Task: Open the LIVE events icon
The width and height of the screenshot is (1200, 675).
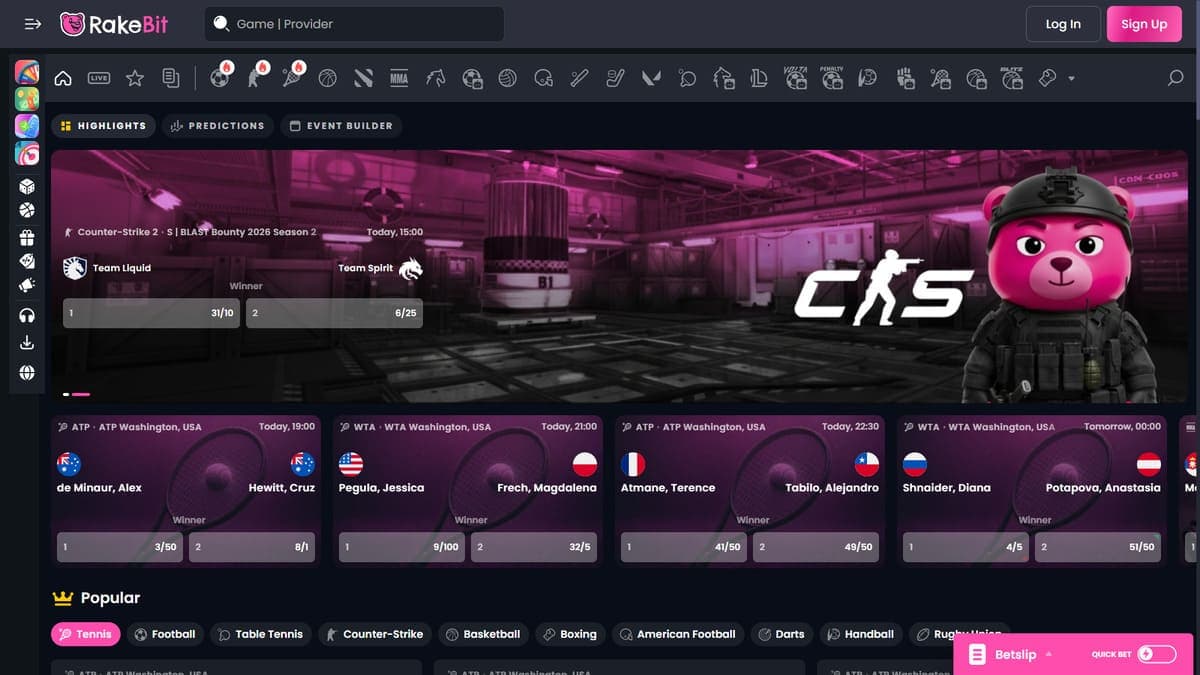Action: pyautogui.click(x=98, y=78)
